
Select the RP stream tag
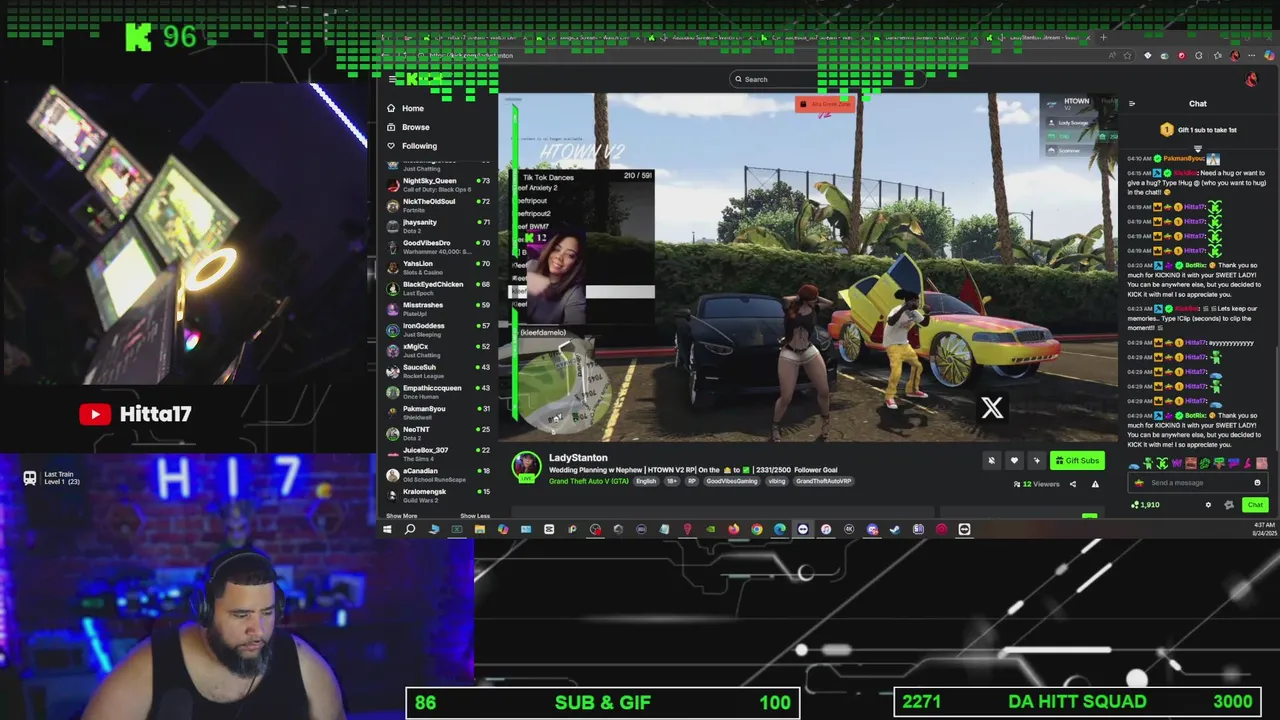[x=691, y=481]
